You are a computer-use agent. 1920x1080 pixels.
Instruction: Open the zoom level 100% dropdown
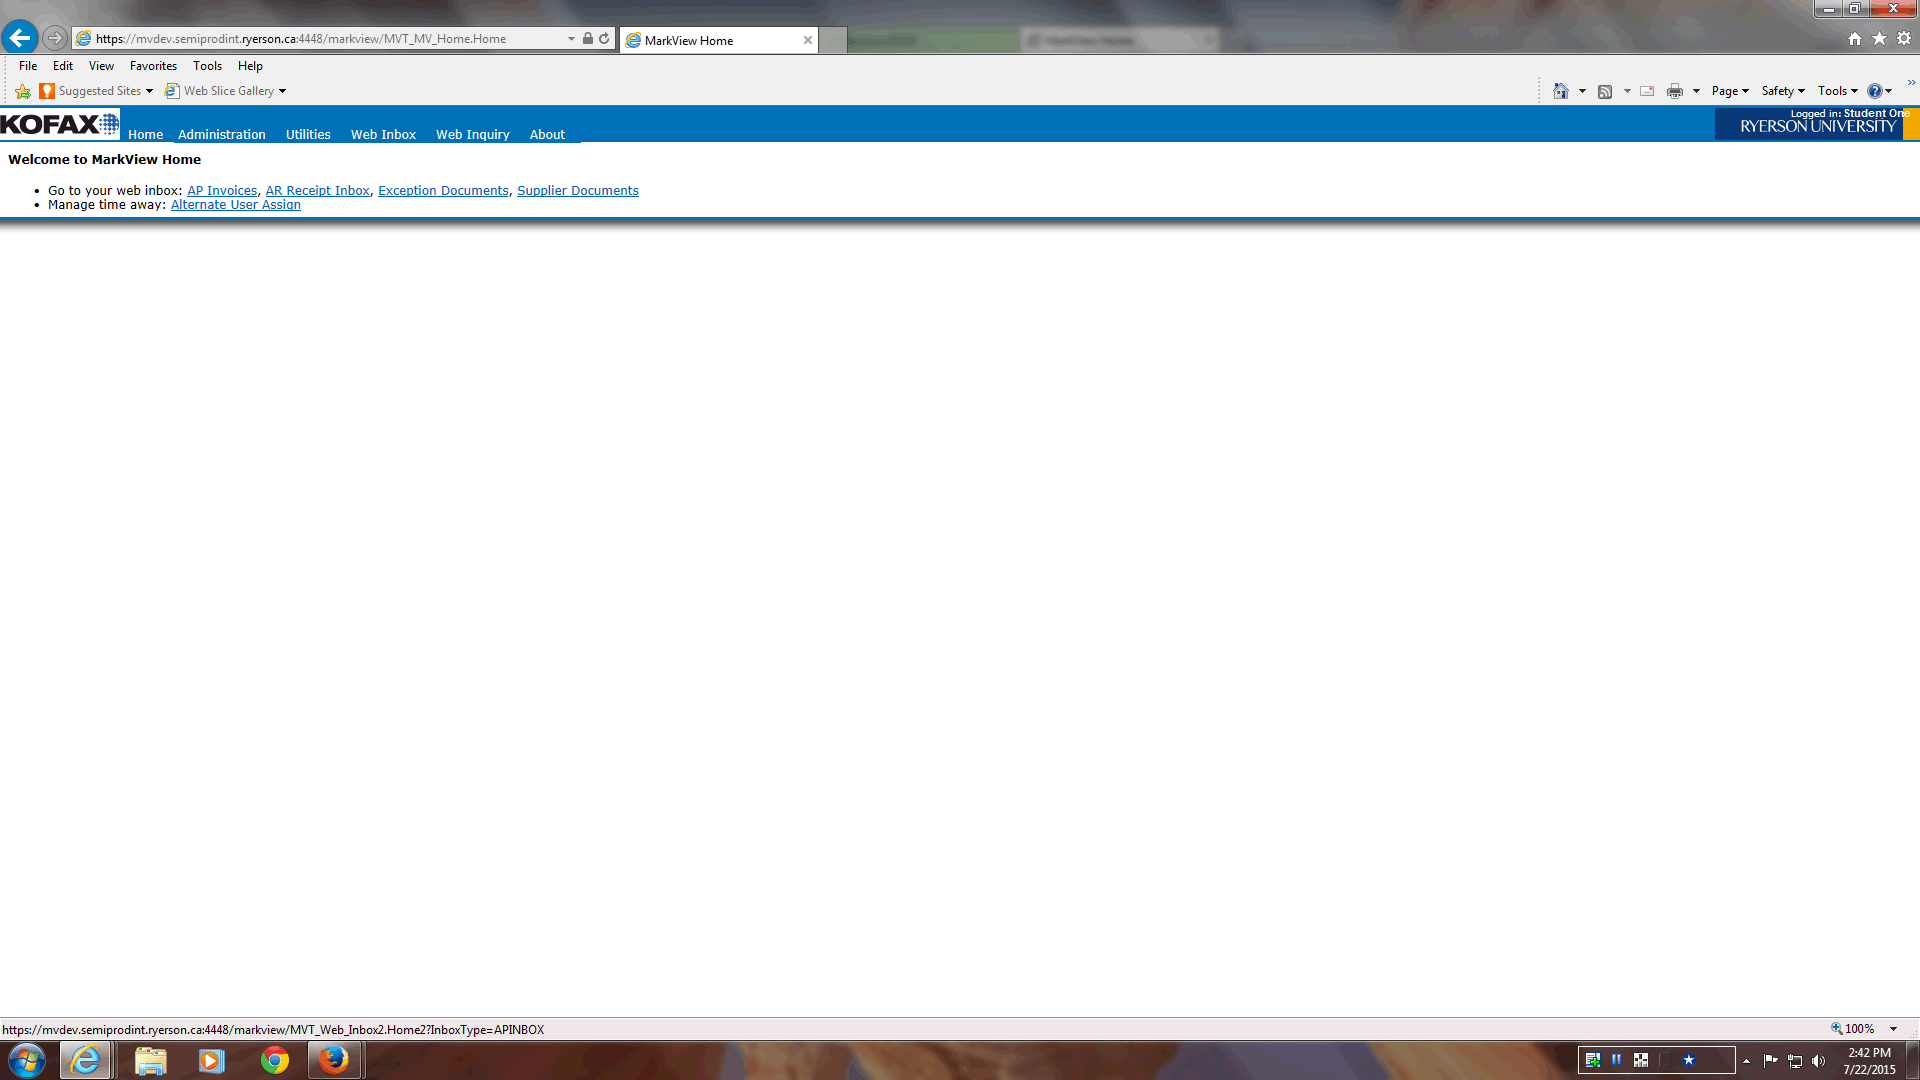pos(1893,1029)
